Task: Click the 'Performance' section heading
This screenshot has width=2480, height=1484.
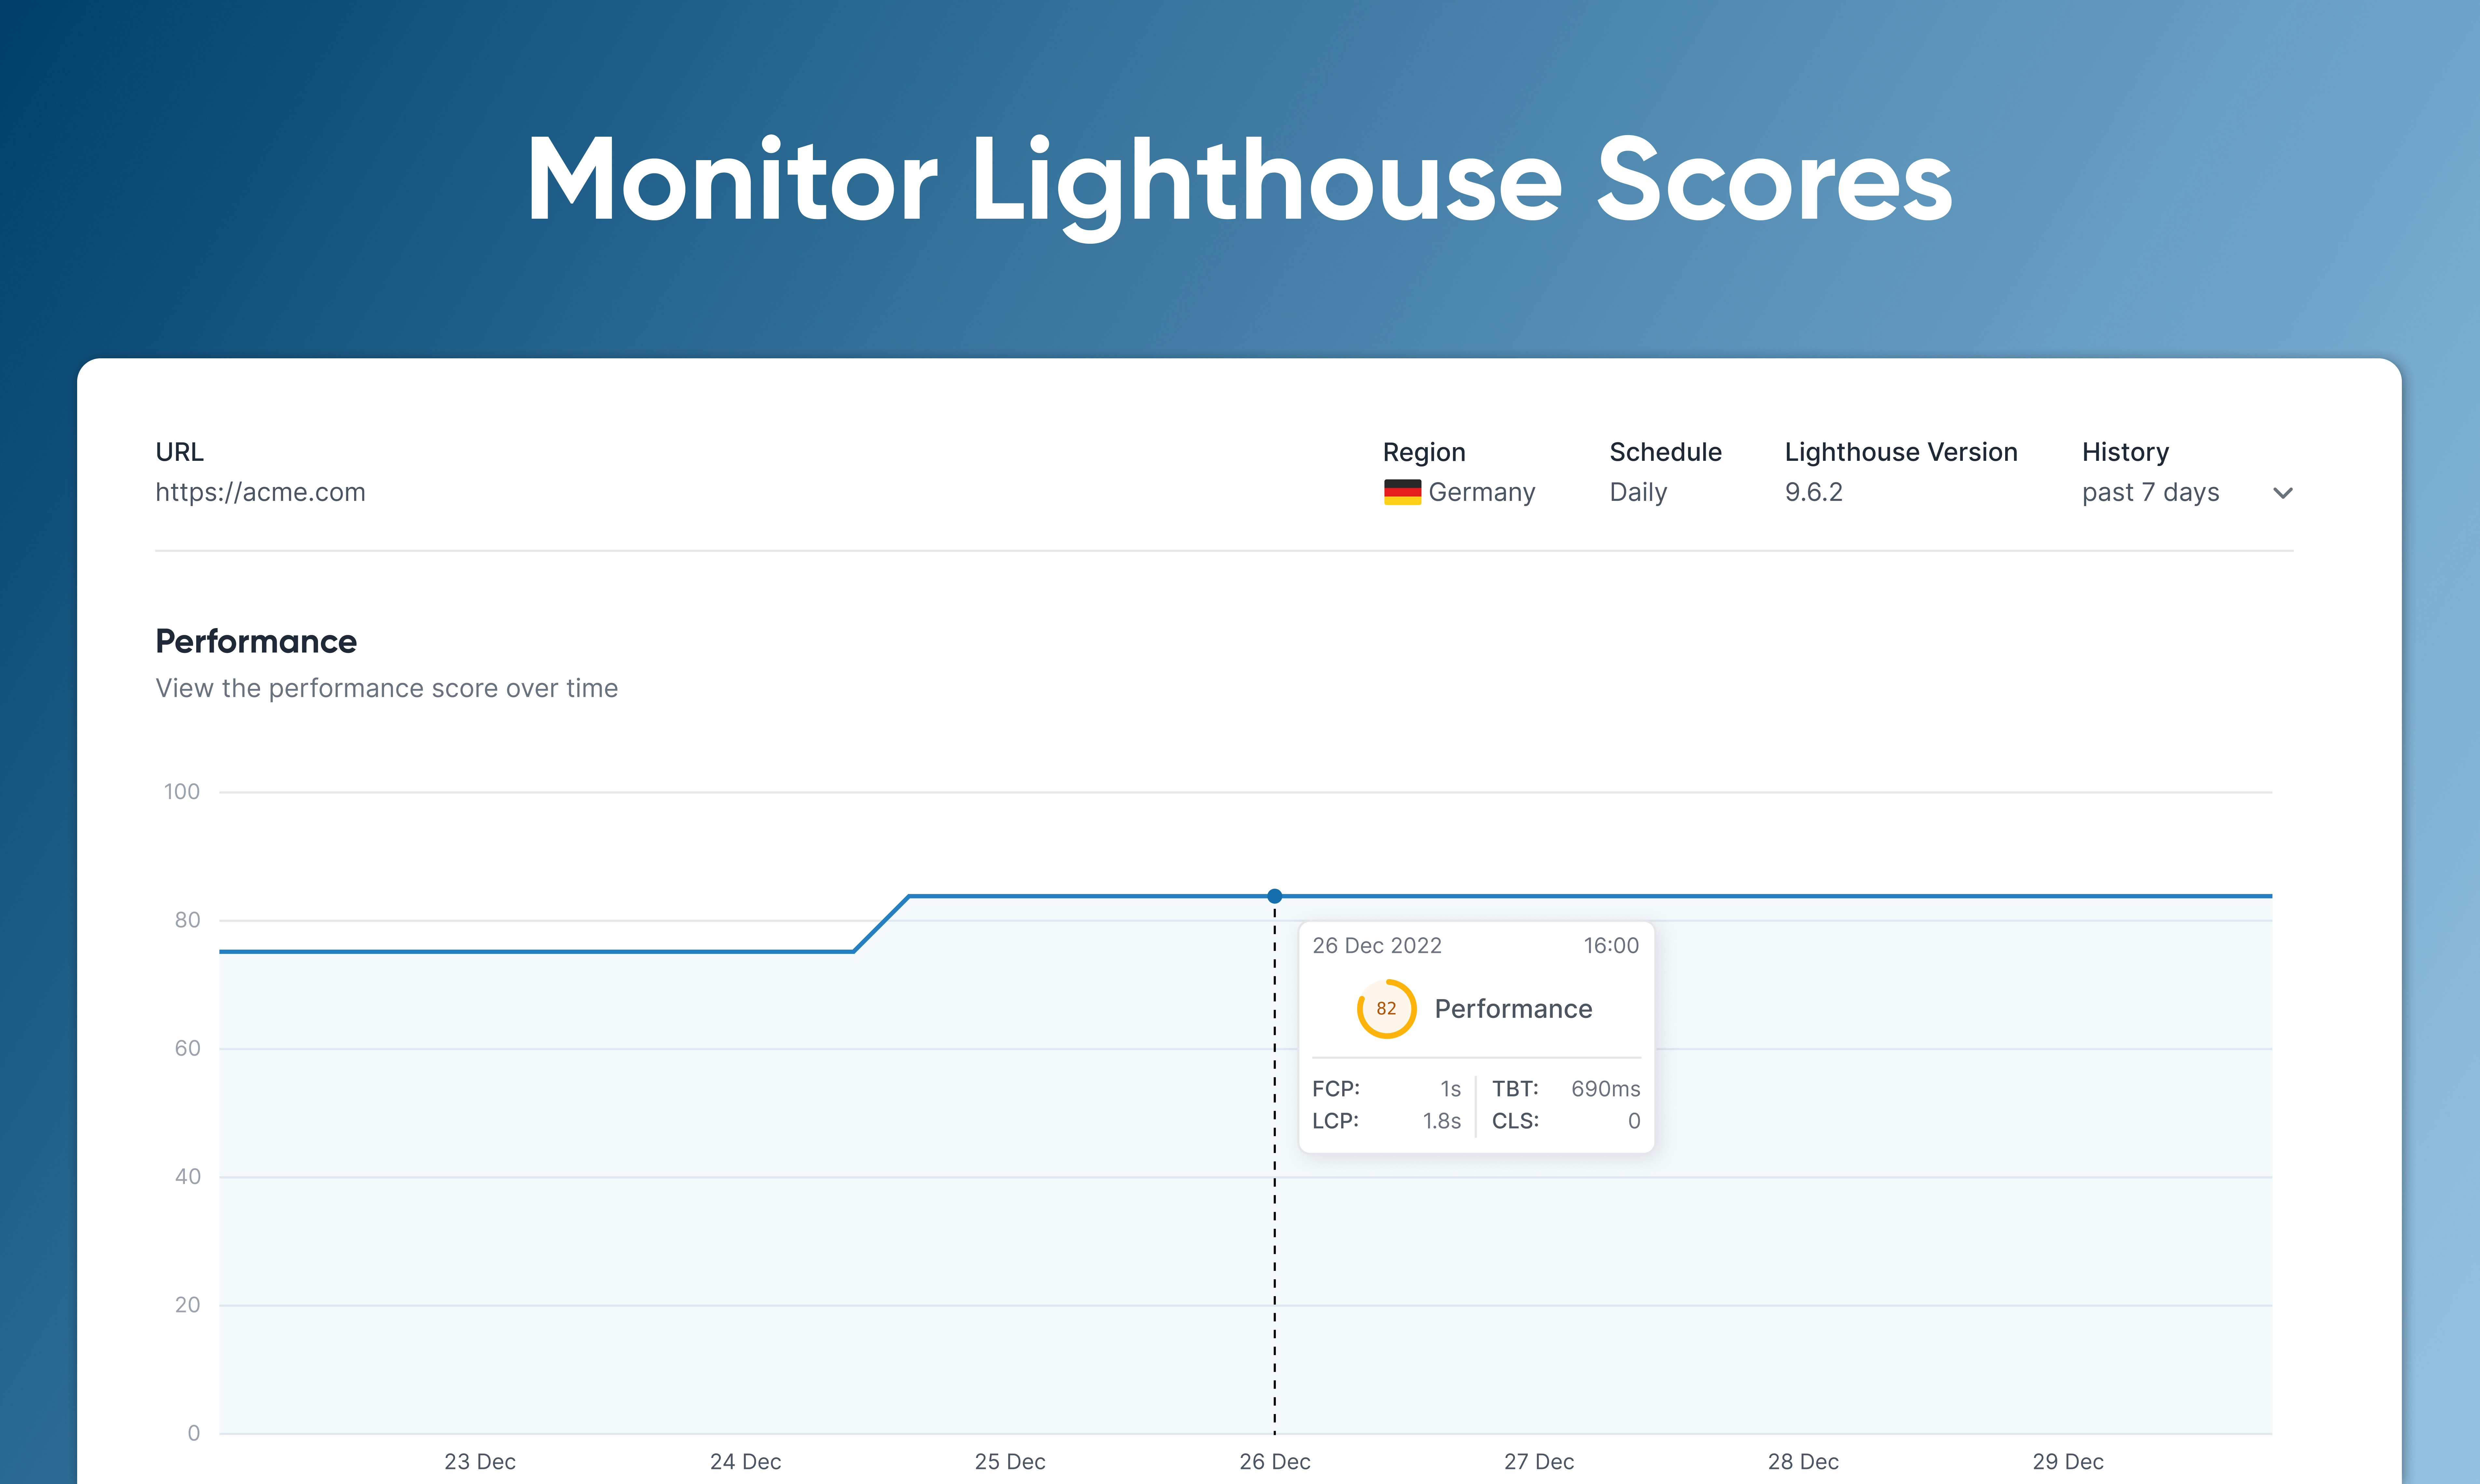Action: coord(256,641)
